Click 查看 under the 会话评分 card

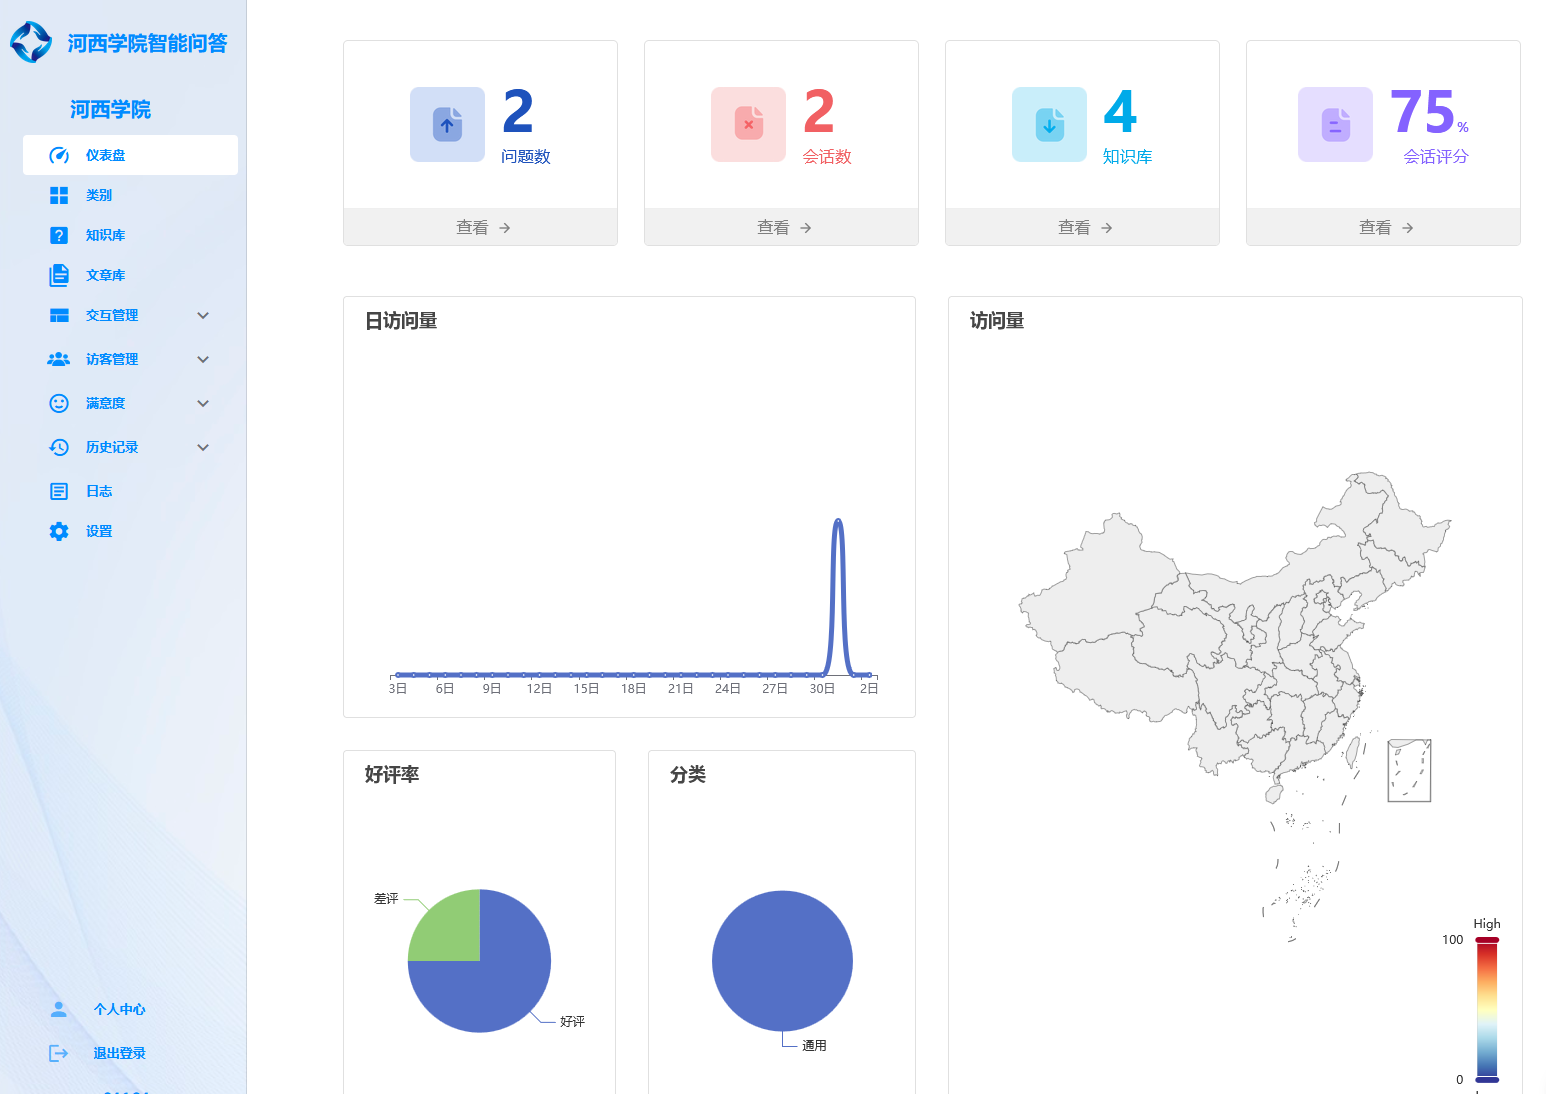pos(1384,227)
